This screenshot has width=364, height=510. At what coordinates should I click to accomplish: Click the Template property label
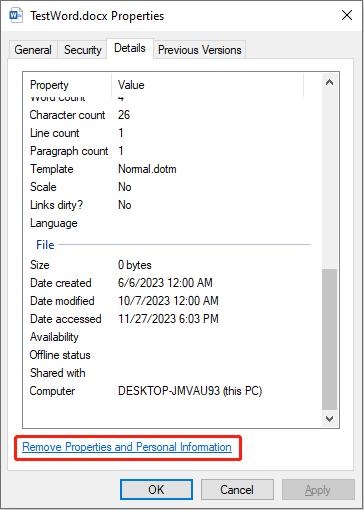pos(52,169)
